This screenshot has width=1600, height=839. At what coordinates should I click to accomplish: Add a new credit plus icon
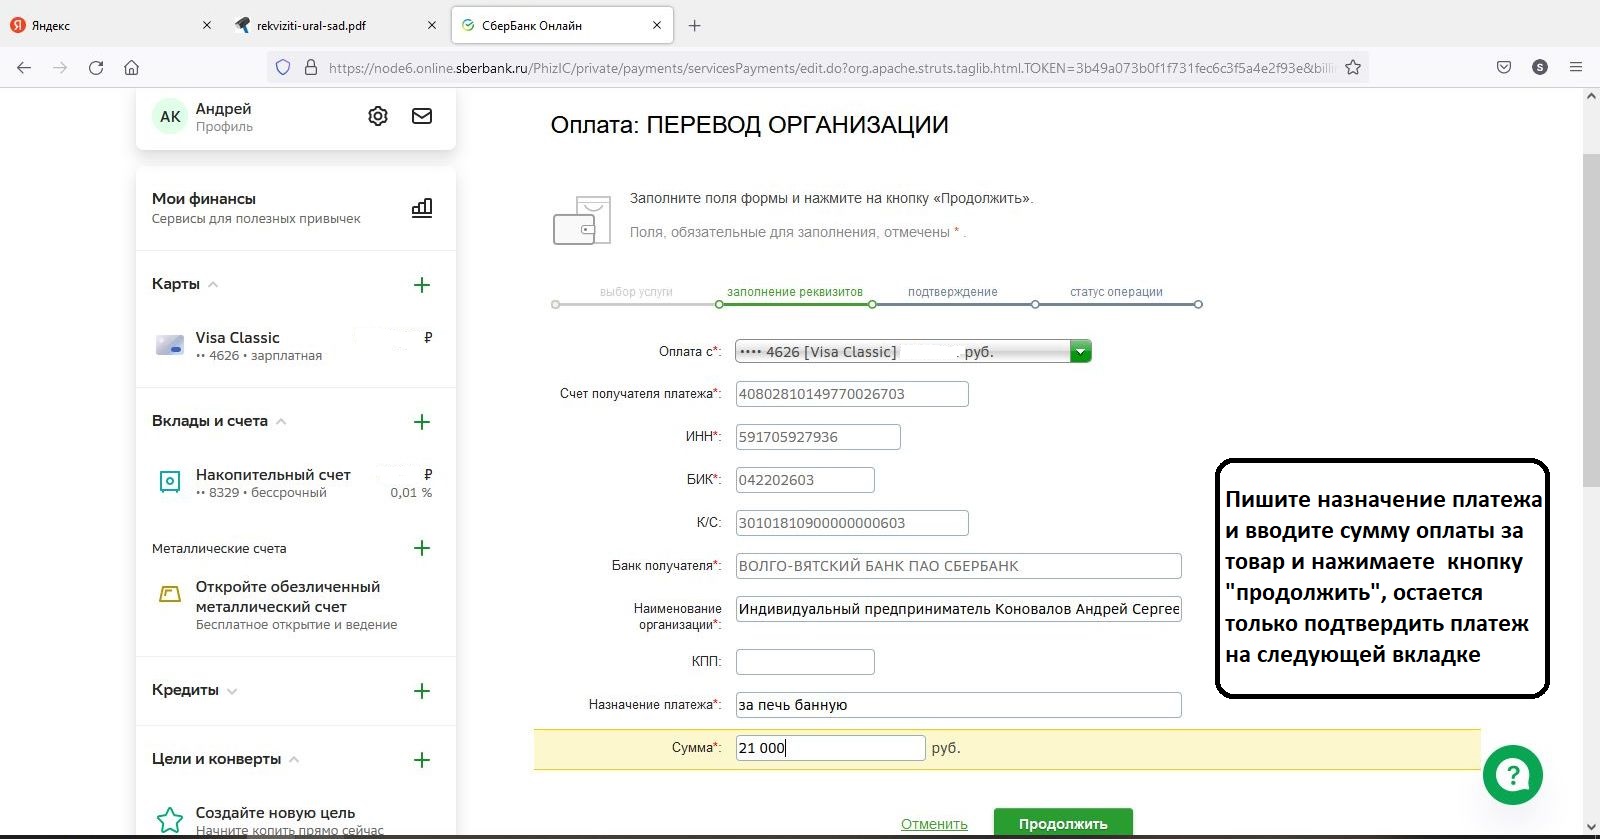pyautogui.click(x=422, y=691)
